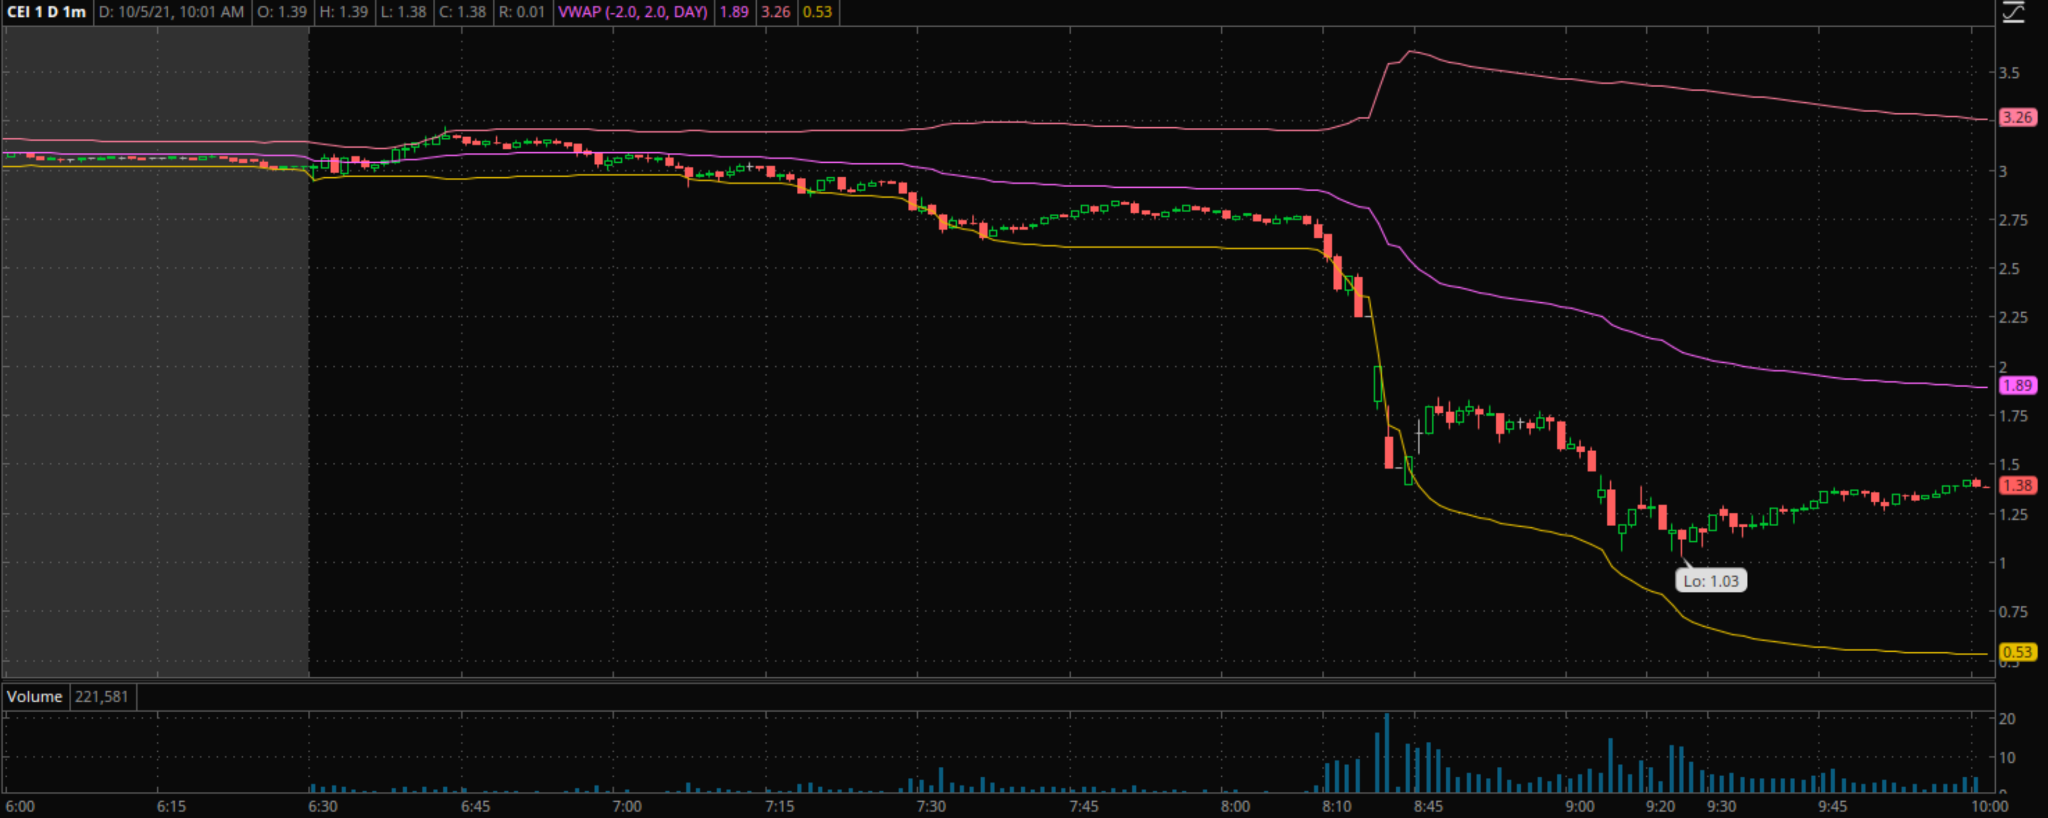
Task: Click the 7:15 time axis label
Action: tap(780, 807)
